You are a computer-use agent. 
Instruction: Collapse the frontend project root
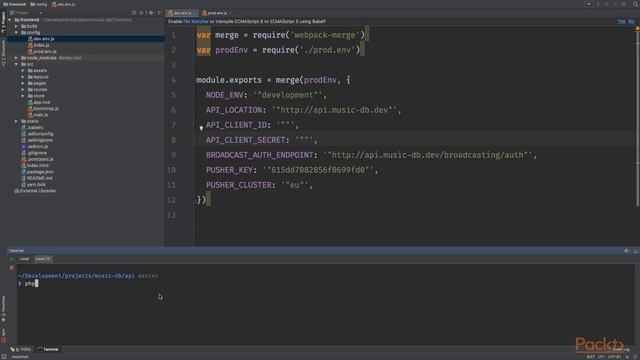[10, 20]
